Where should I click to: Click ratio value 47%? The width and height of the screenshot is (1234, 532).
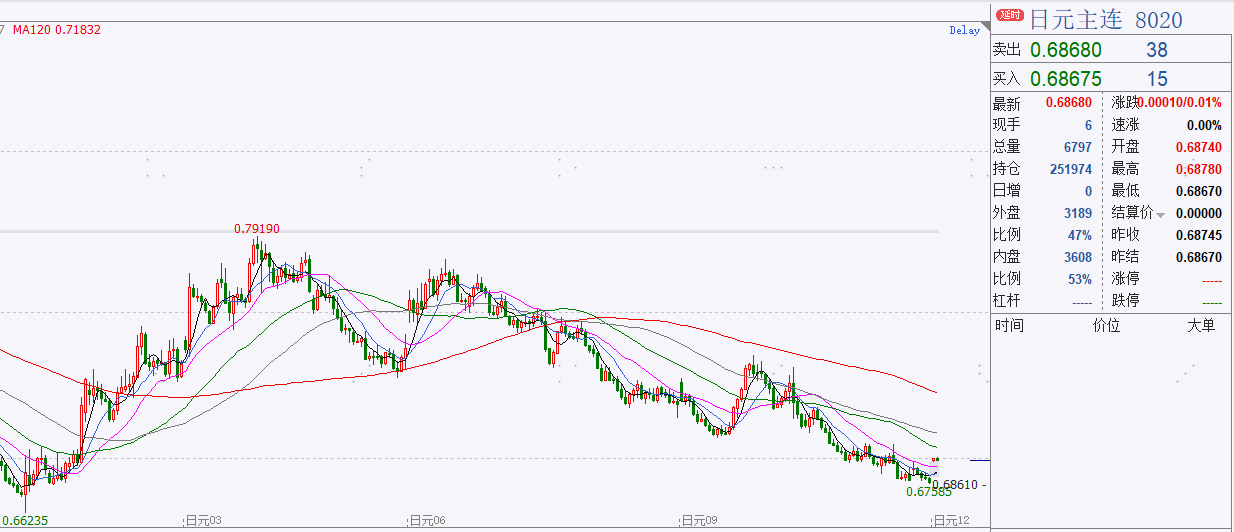(x=1080, y=235)
